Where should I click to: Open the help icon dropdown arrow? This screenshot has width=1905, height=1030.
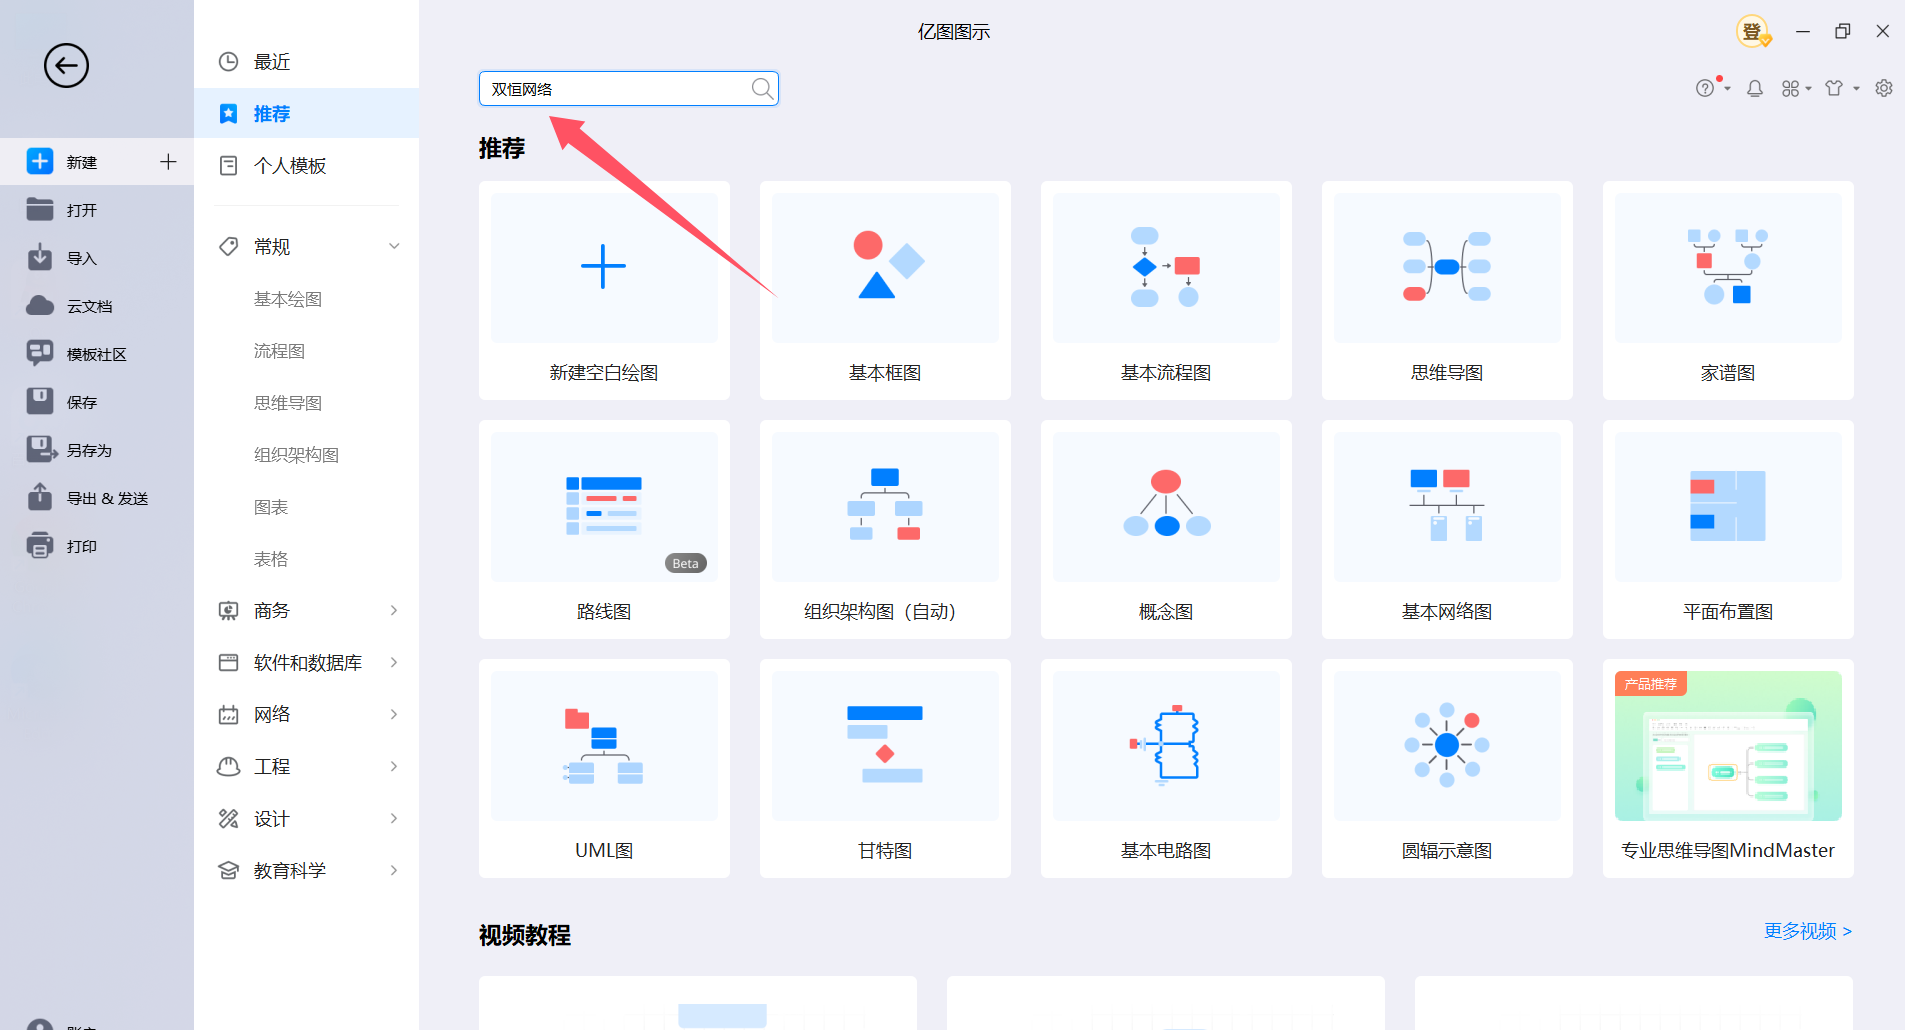1727,89
